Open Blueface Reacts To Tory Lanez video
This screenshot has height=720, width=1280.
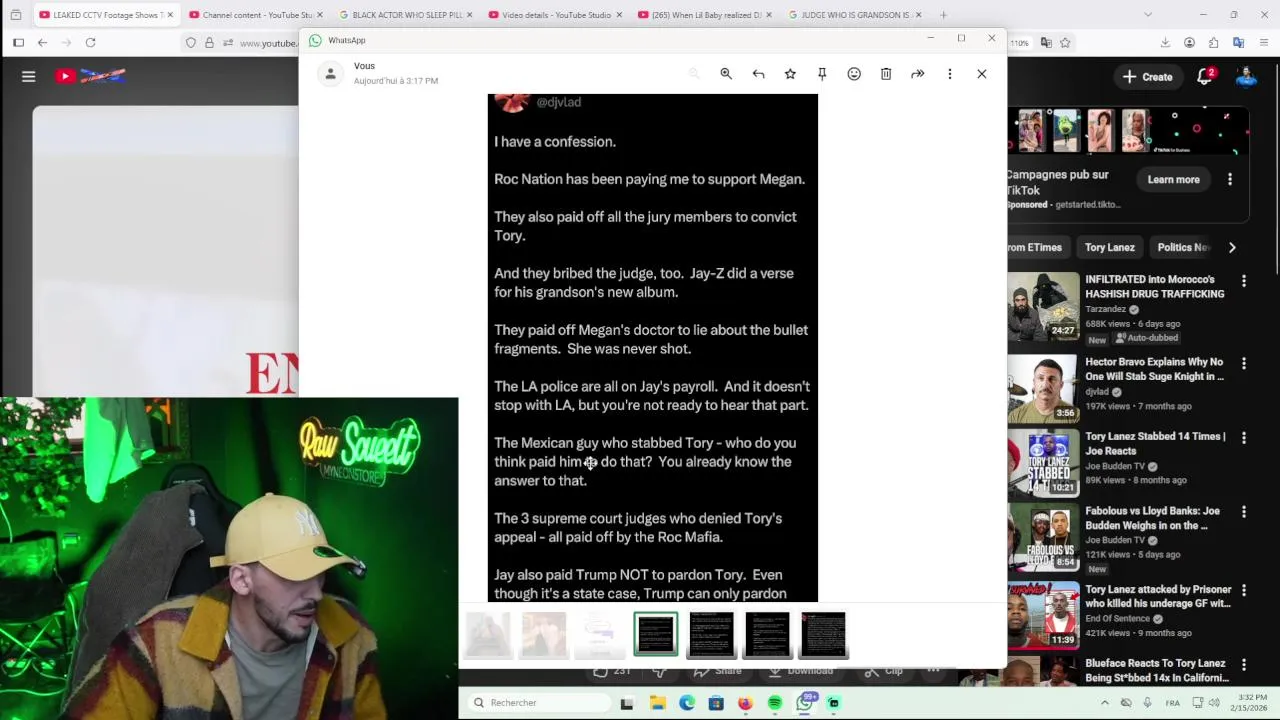click(x=1157, y=670)
